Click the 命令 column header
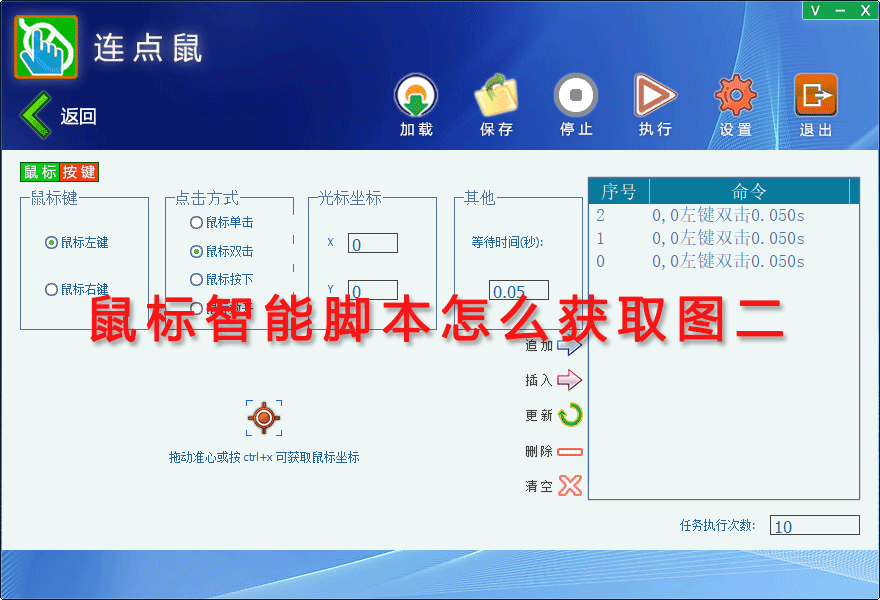The height and width of the screenshot is (600, 880). point(749,191)
